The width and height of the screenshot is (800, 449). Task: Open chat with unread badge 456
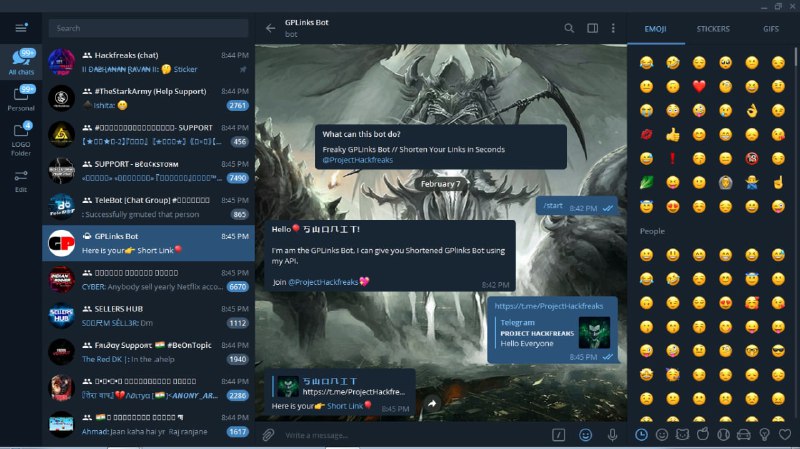148,134
